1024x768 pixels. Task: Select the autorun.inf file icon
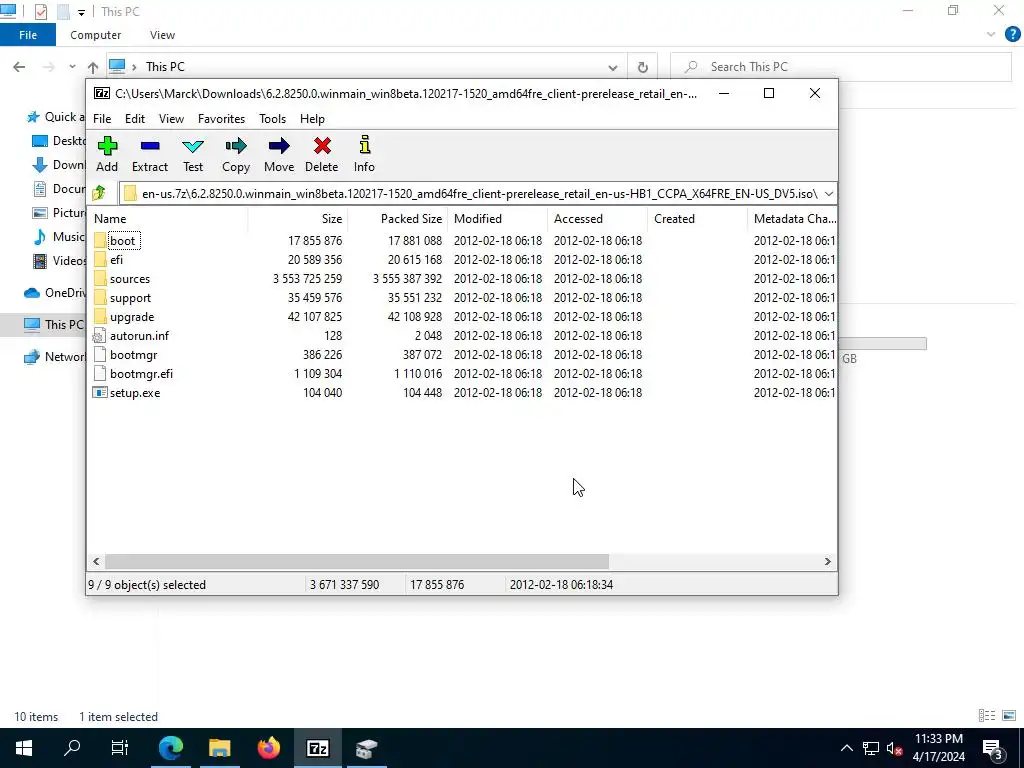click(99, 336)
